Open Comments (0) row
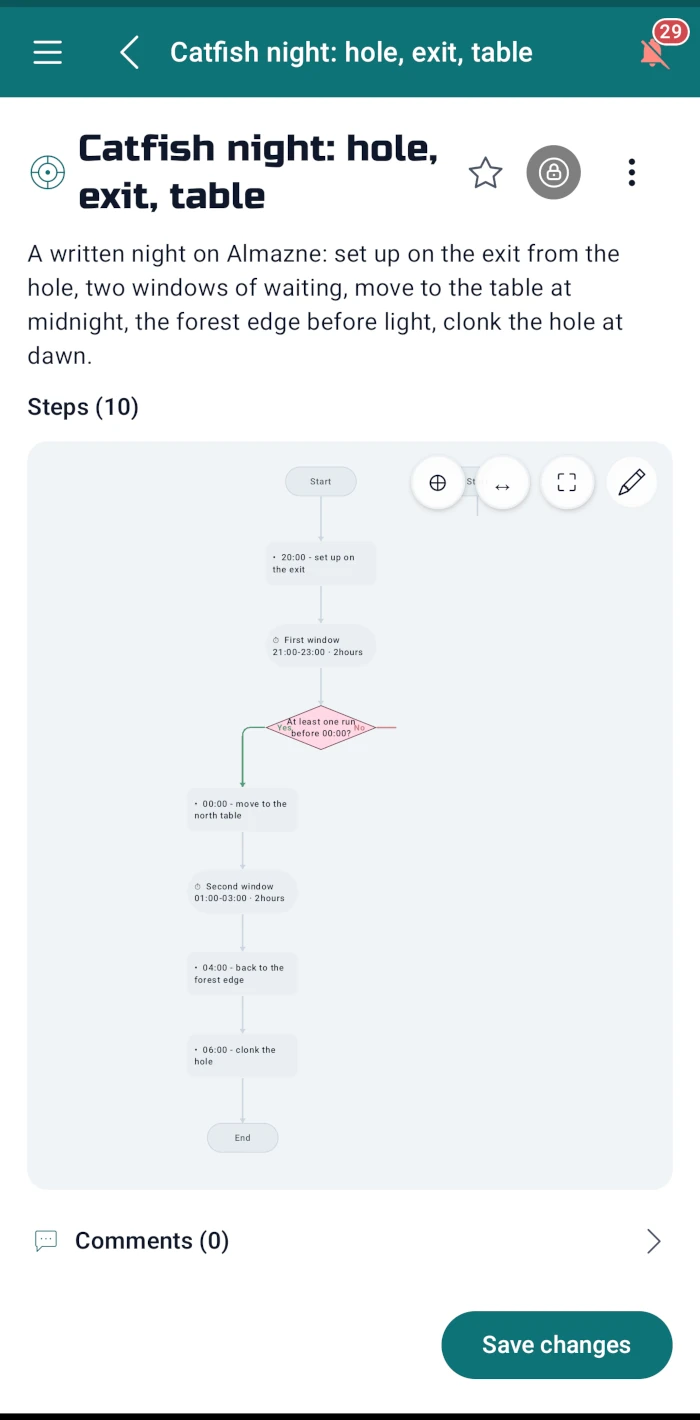Viewport: 700px width, 1420px height. pyautogui.click(x=350, y=1241)
